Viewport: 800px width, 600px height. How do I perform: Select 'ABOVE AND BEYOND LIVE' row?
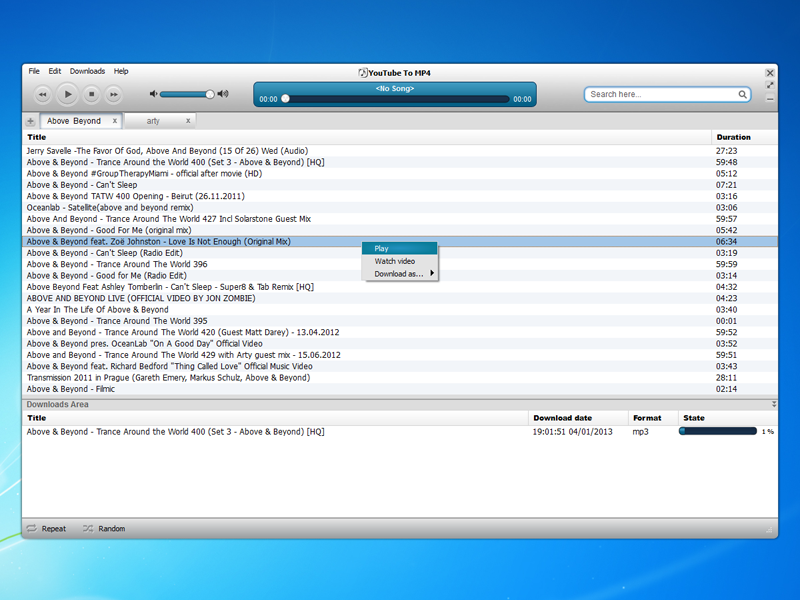pos(400,298)
